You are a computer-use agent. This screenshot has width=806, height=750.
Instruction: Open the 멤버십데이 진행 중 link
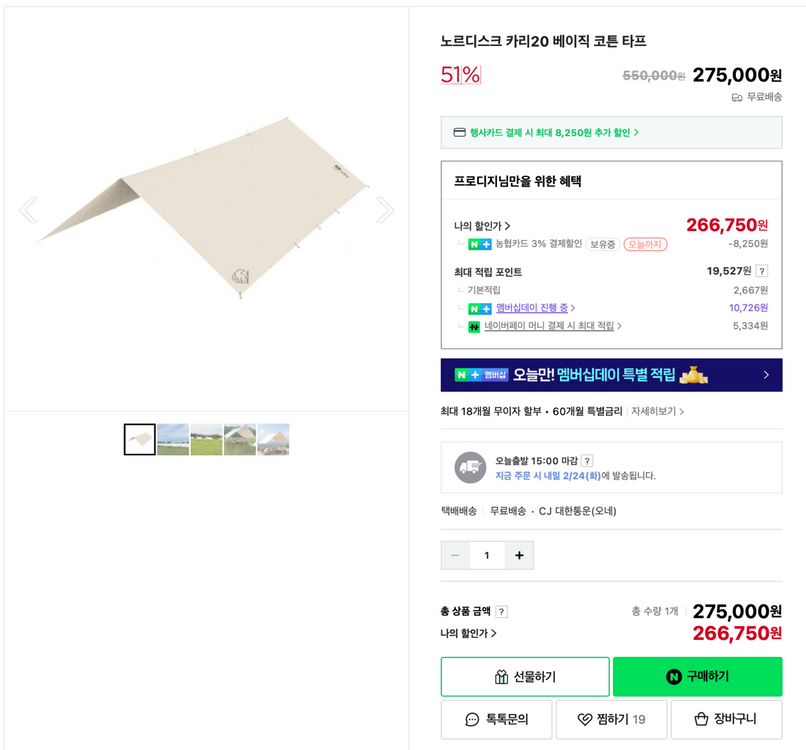535,307
